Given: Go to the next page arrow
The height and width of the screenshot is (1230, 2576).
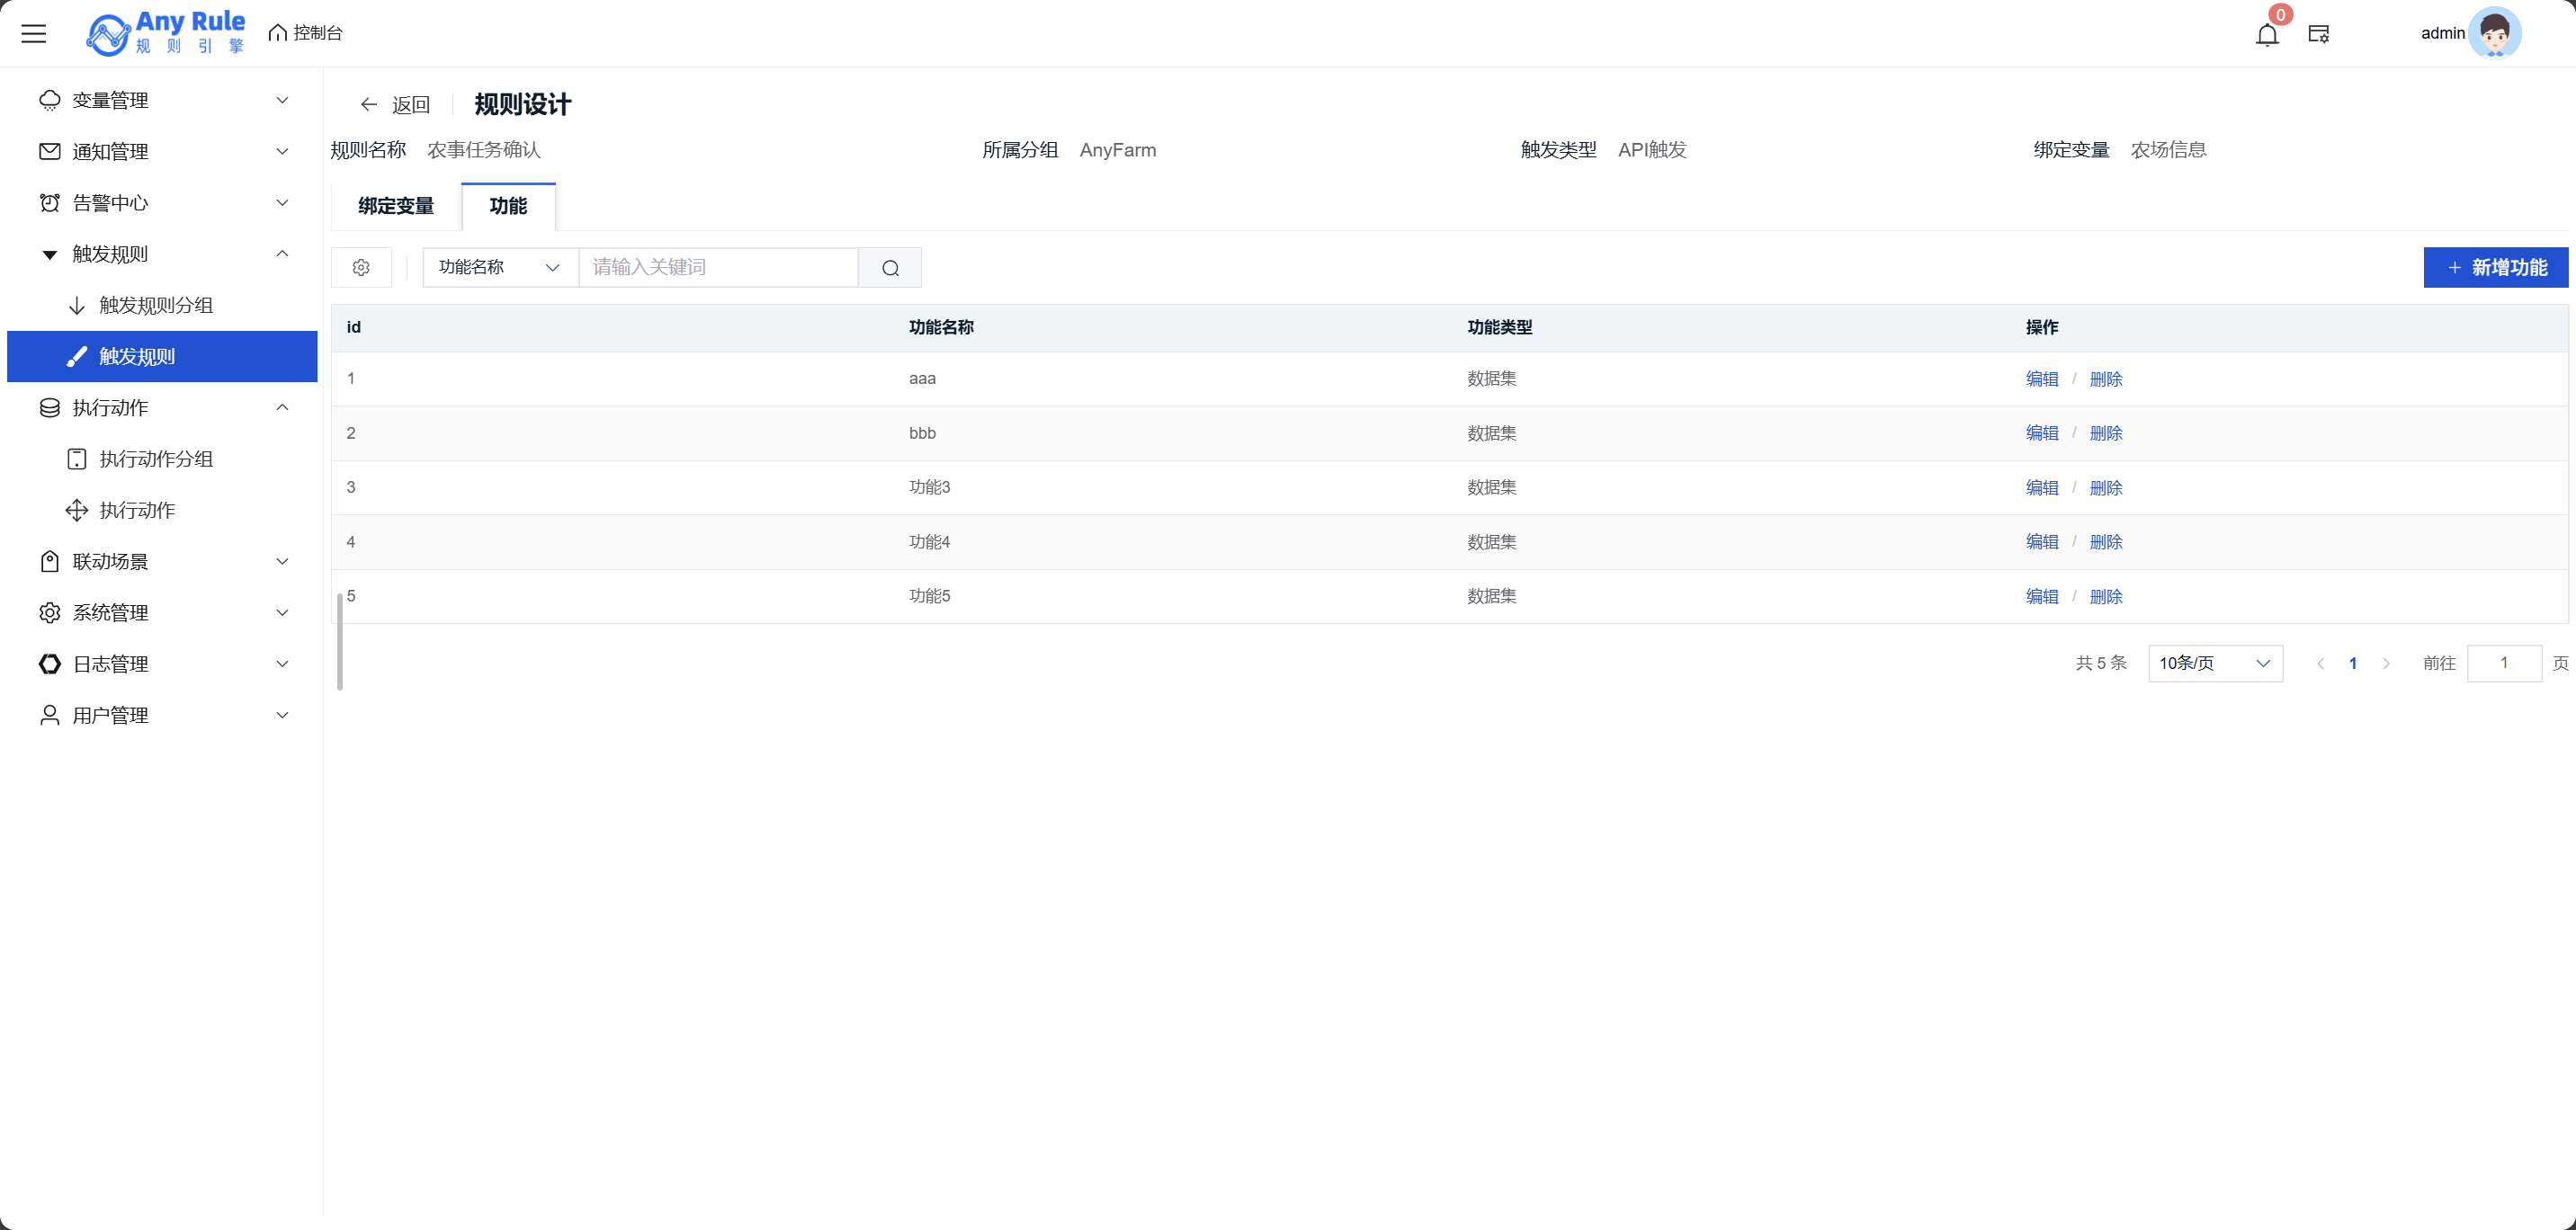Looking at the screenshot, I should [x=2386, y=664].
